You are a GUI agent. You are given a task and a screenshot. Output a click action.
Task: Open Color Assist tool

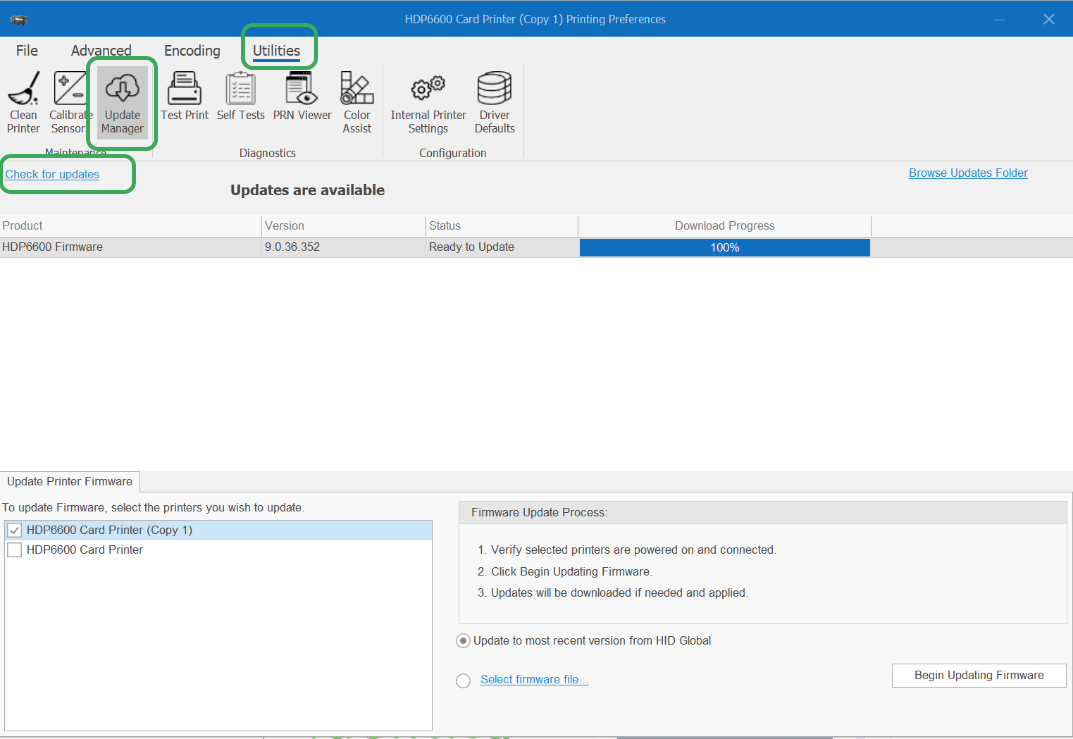[357, 103]
